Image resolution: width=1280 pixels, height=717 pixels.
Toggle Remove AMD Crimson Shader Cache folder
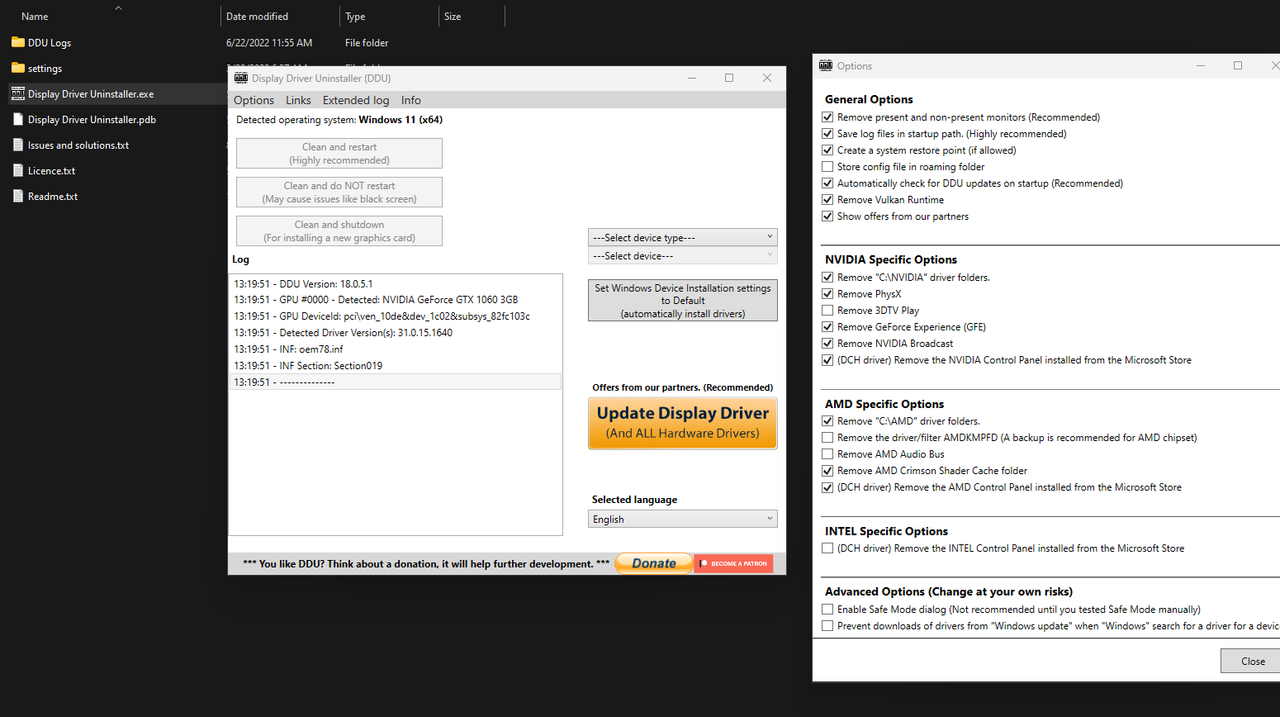coord(827,471)
